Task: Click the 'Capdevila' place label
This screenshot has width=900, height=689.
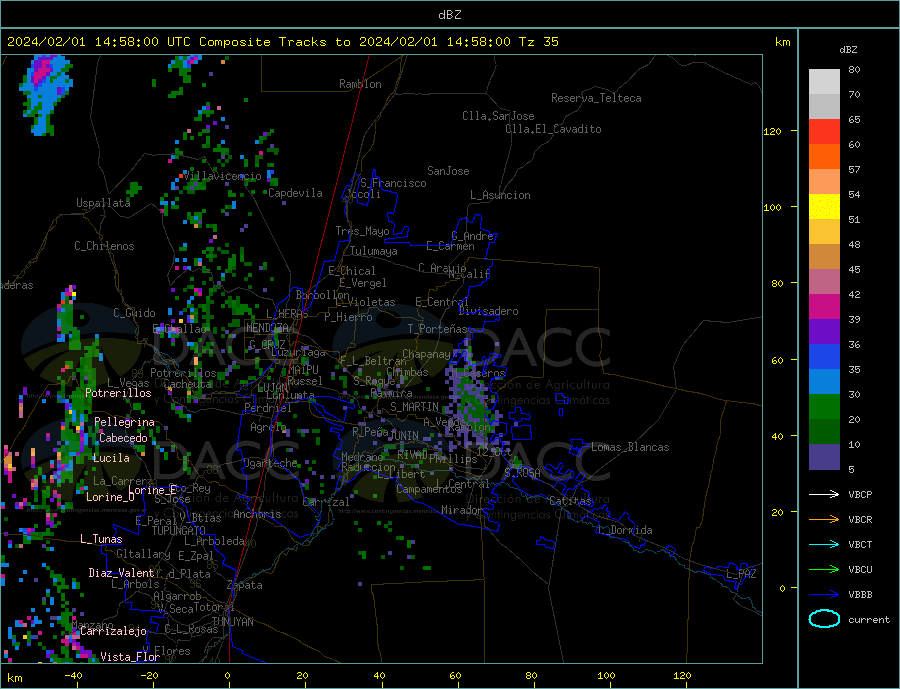Action: pos(296,193)
